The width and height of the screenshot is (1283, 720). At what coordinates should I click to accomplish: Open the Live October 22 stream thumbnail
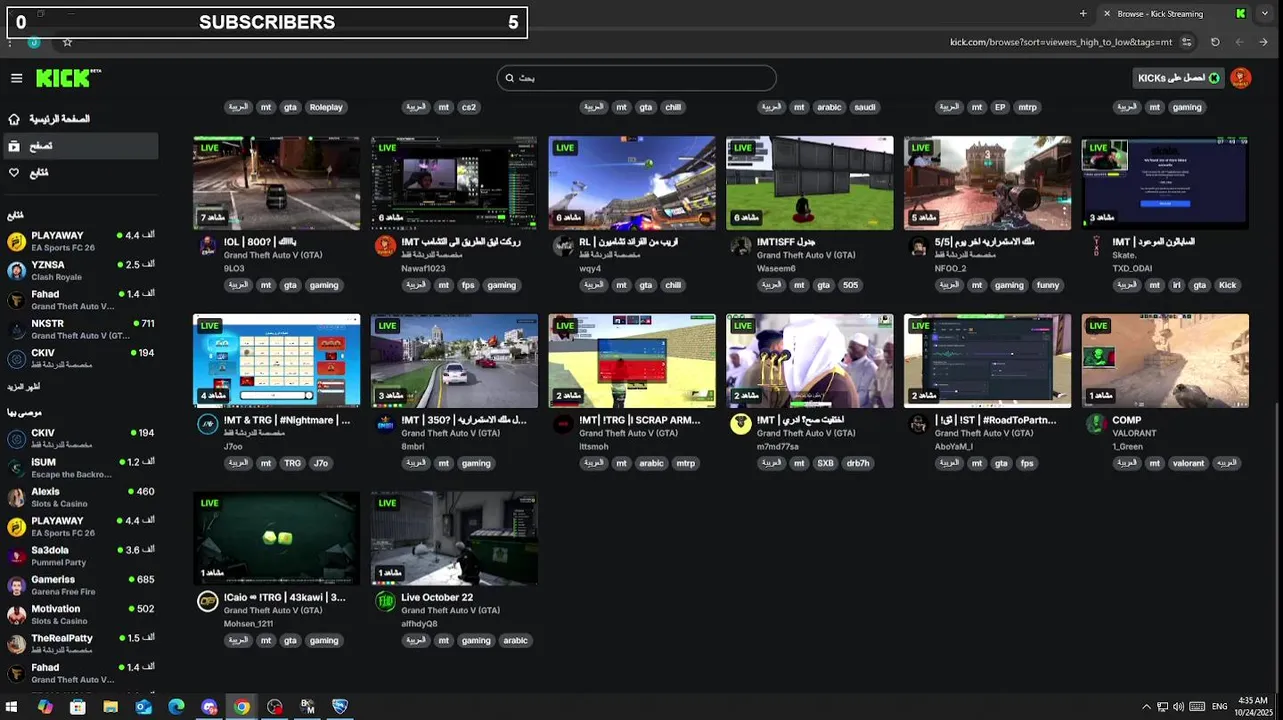coord(454,538)
